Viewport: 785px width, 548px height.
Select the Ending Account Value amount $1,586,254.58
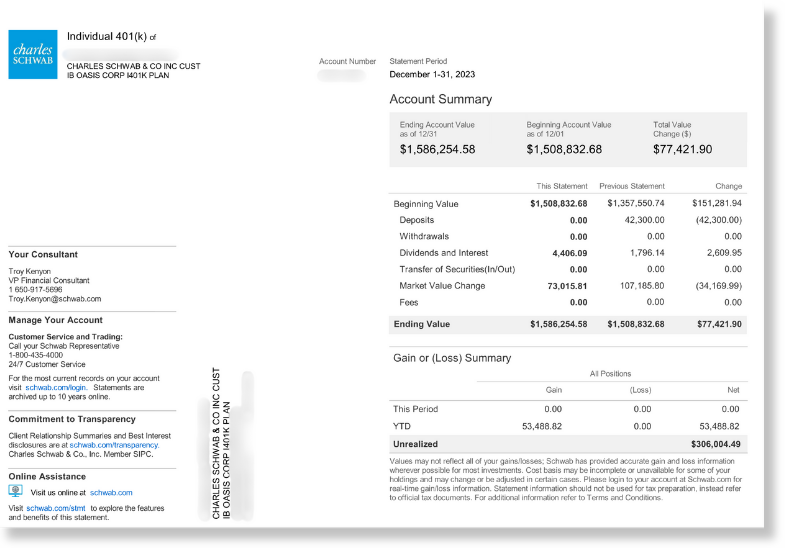(x=437, y=149)
